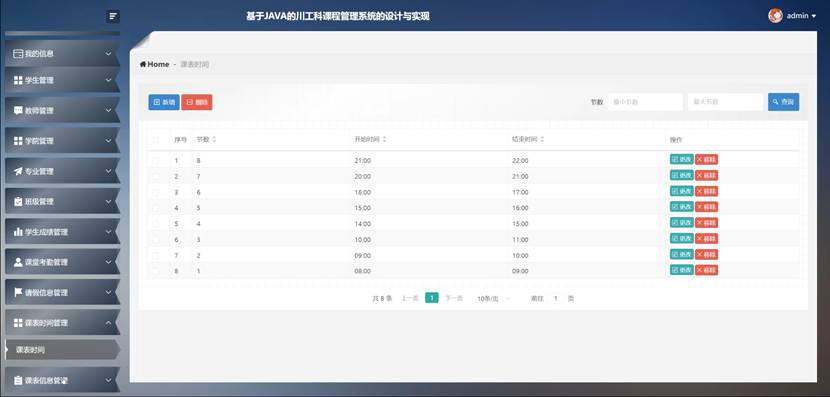Click the red delete button for row 8
The image size is (830, 397).
[x=707, y=270]
